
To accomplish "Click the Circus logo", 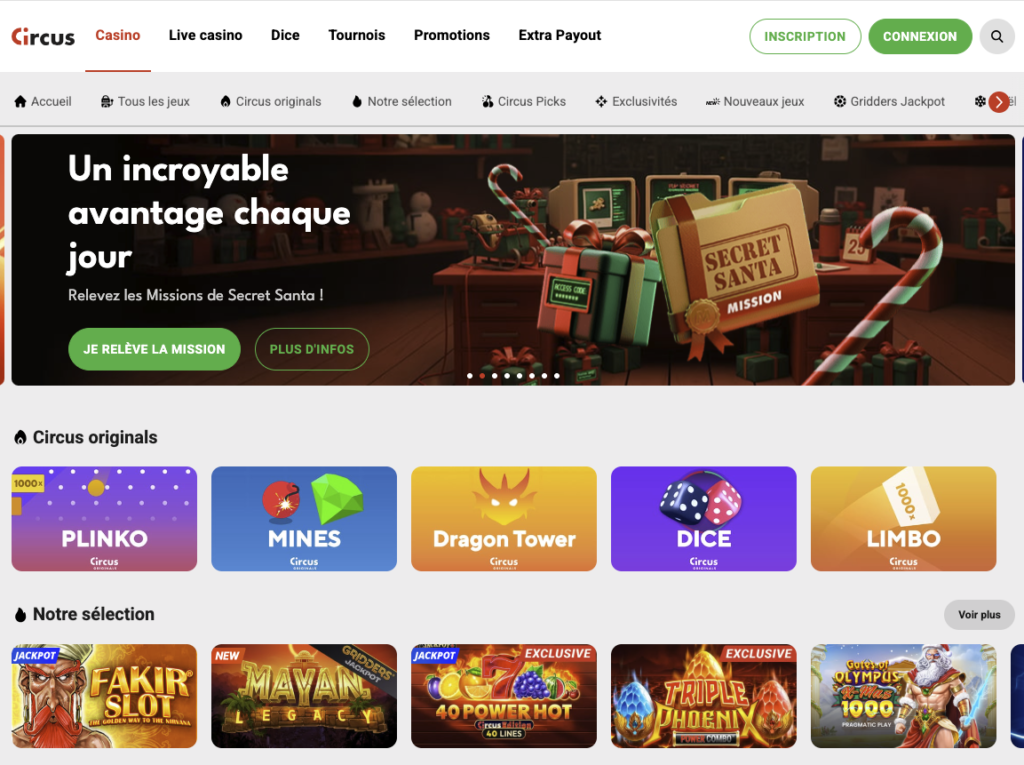I will point(43,37).
